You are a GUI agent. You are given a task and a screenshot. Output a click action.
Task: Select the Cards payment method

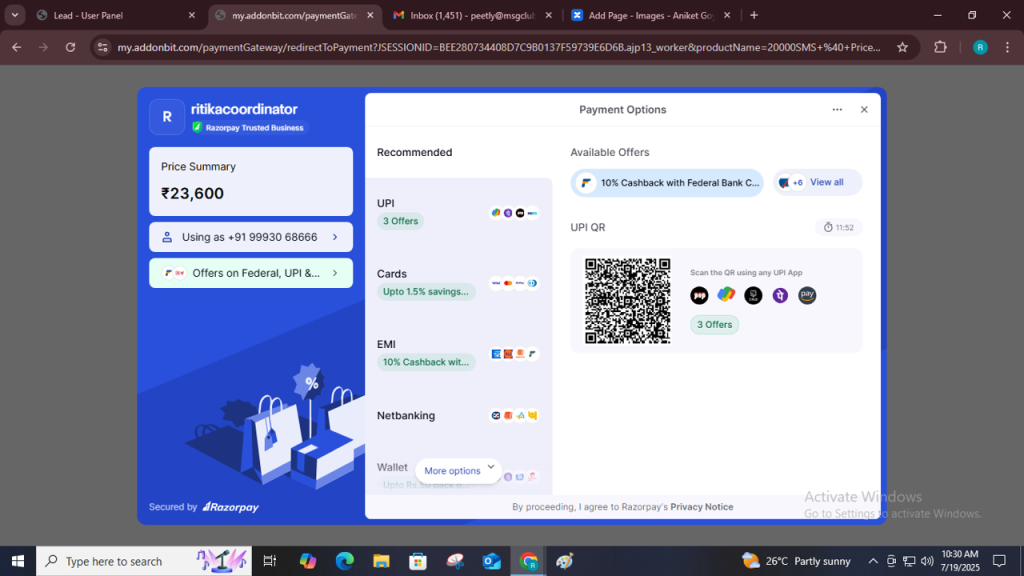tap(458, 283)
